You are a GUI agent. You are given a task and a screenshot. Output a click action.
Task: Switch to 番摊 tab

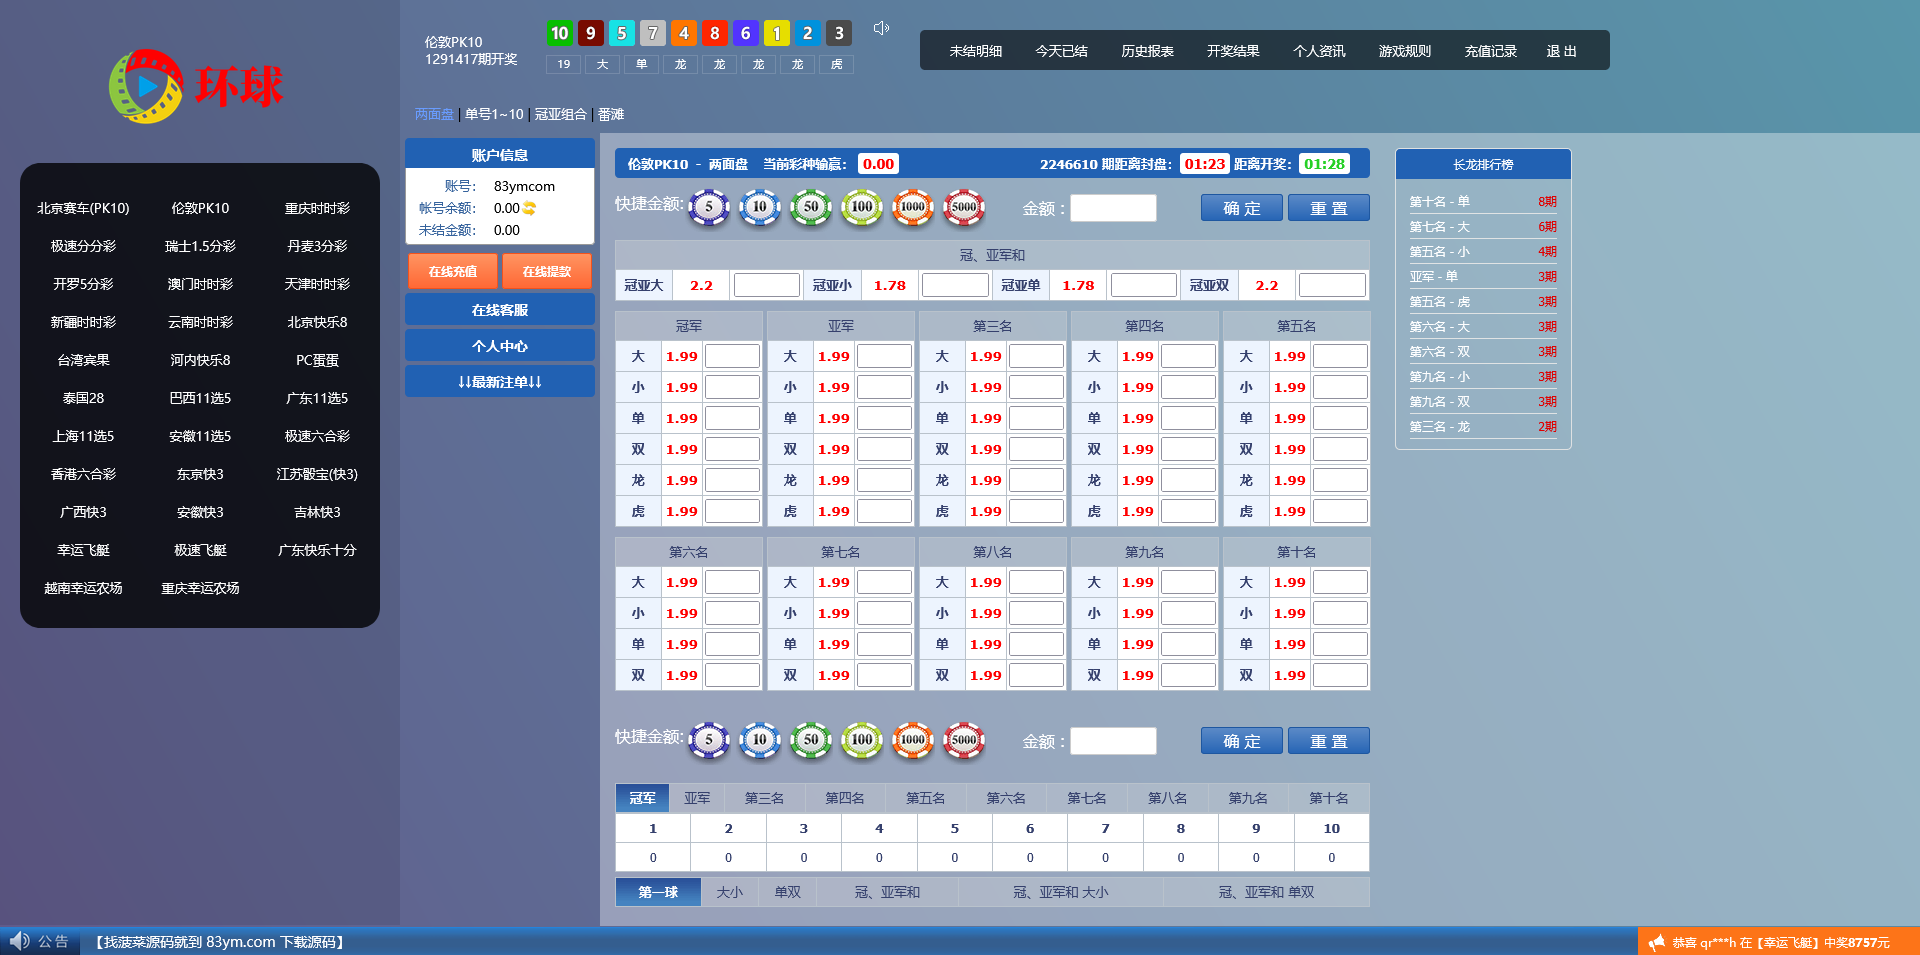(611, 114)
